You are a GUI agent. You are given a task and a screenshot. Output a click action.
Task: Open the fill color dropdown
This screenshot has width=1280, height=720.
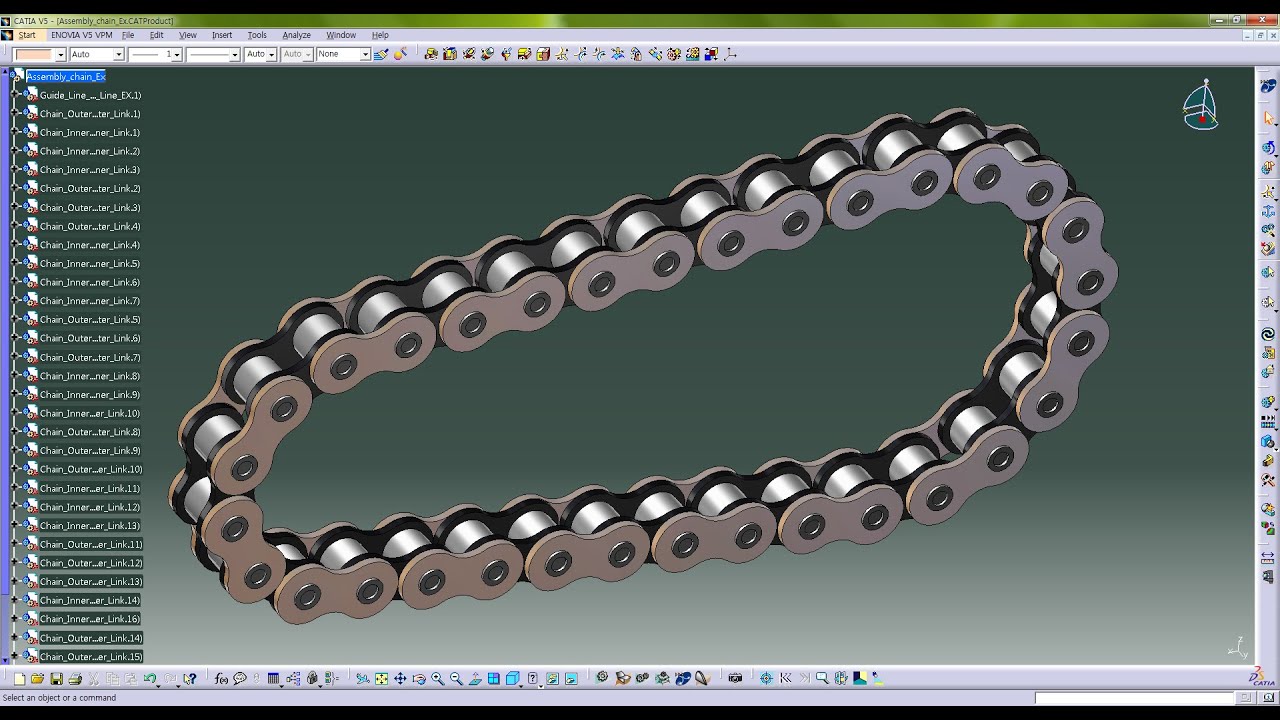[x=60, y=54]
